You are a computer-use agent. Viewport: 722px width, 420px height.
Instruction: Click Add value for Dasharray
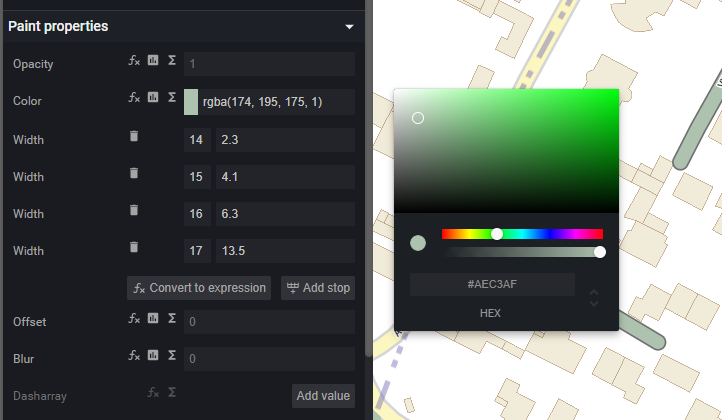323,396
